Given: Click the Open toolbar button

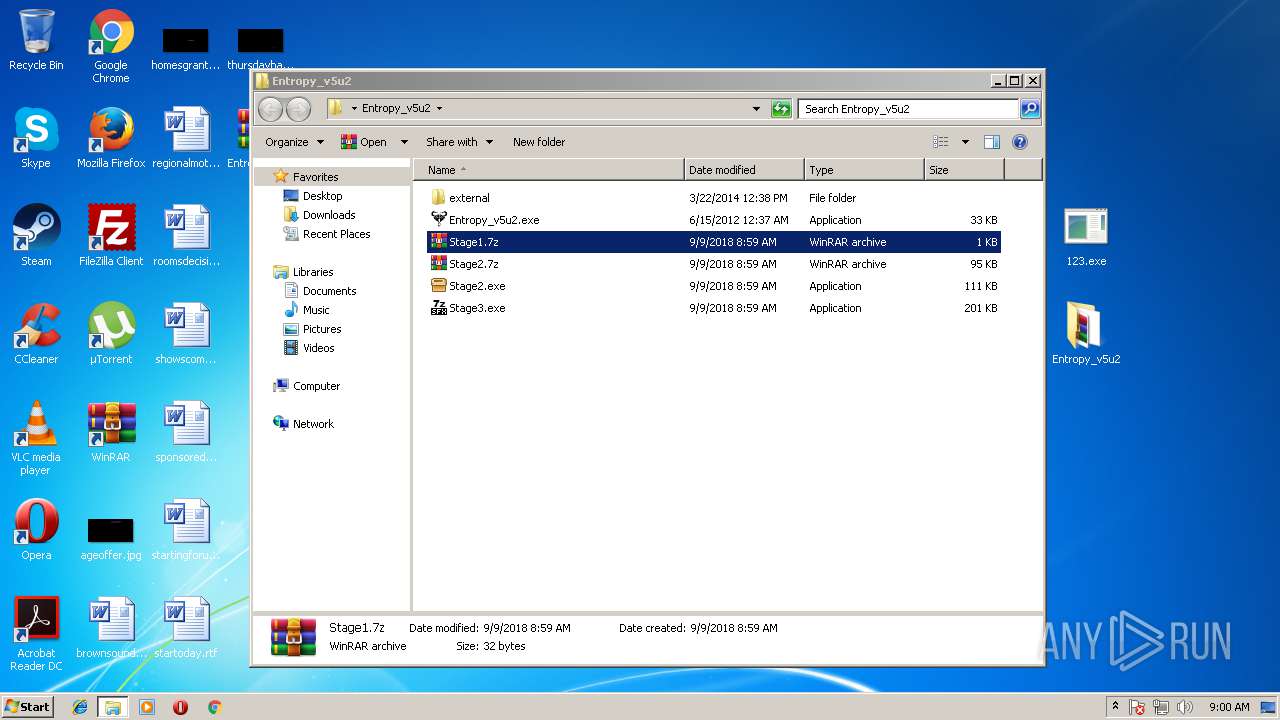Looking at the screenshot, I should coord(364,142).
